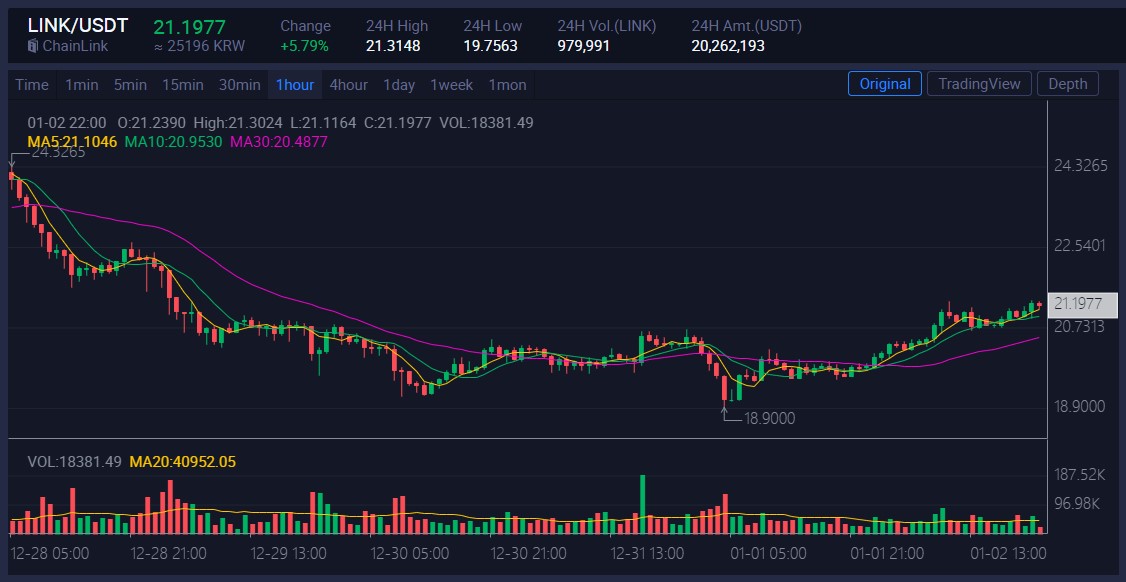The image size is (1126, 582).
Task: Click the current price tag 21.1977 on axis
Action: (1082, 304)
